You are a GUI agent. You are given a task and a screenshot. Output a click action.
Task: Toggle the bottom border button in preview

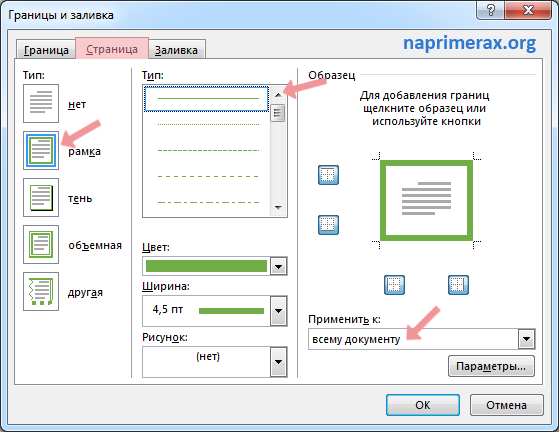pos(328,225)
